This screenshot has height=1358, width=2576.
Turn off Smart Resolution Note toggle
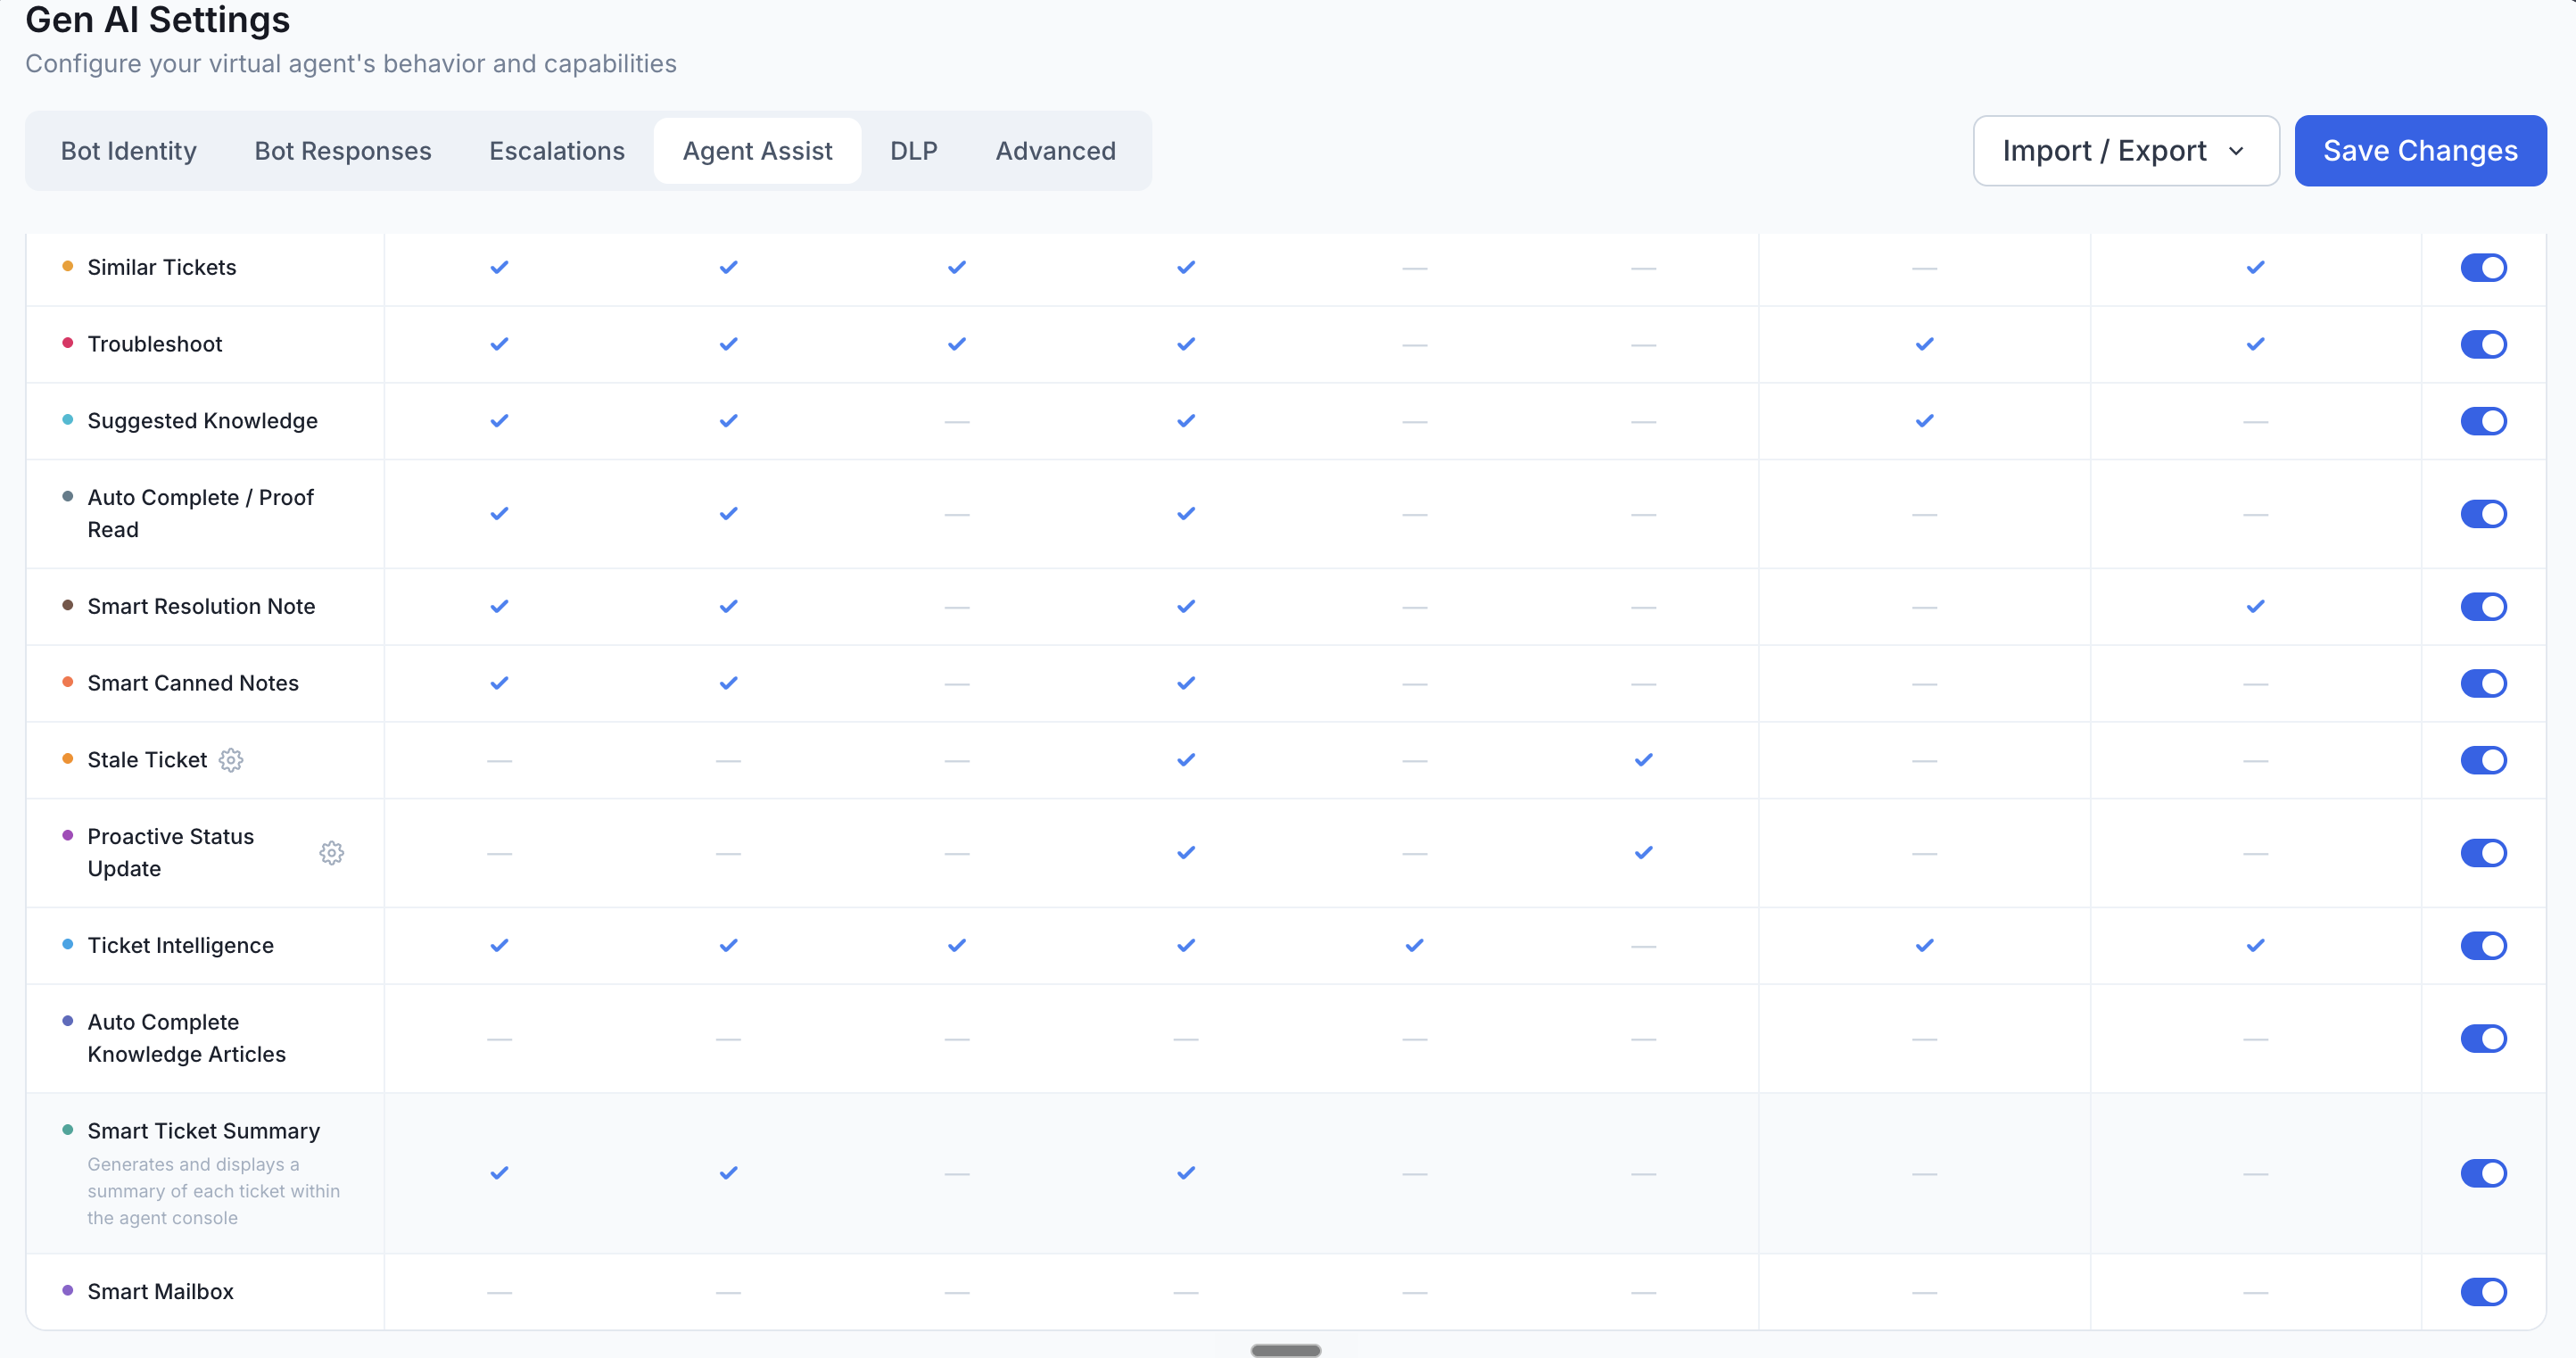[2483, 607]
